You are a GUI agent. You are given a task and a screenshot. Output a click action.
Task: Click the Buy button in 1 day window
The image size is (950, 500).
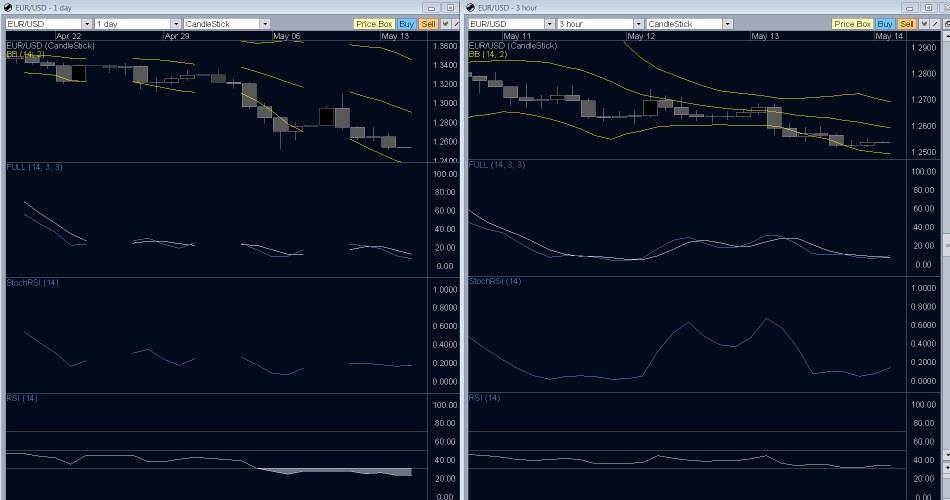pos(407,24)
